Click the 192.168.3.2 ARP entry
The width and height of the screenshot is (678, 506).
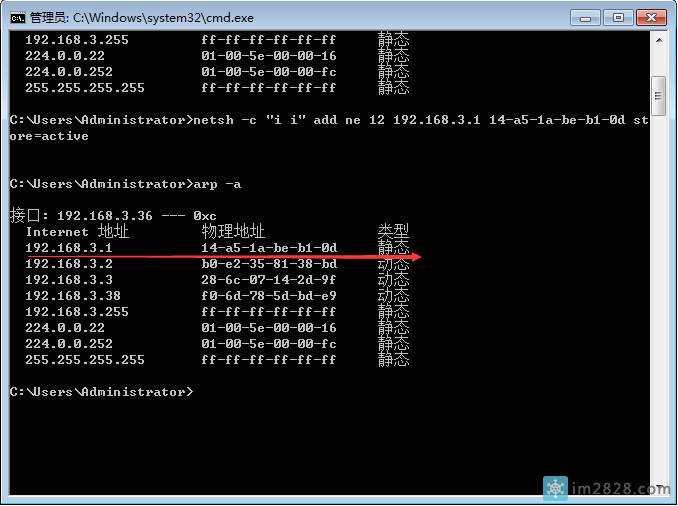pyautogui.click(x=69, y=264)
